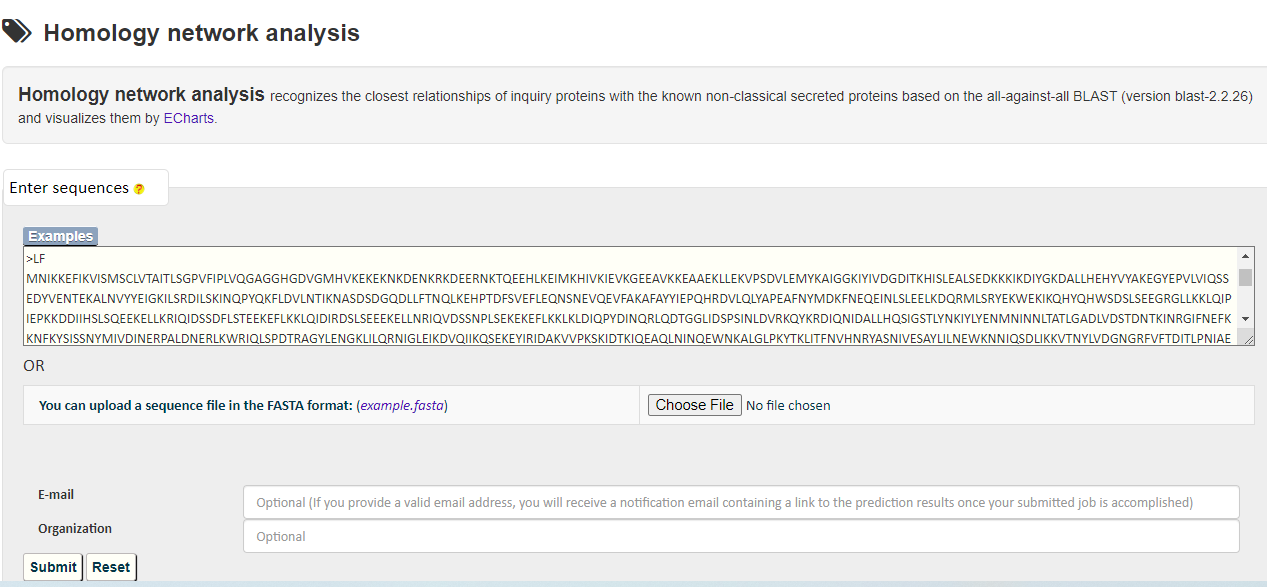
Task: Click the Examples button to load sample sequences
Action: click(60, 236)
